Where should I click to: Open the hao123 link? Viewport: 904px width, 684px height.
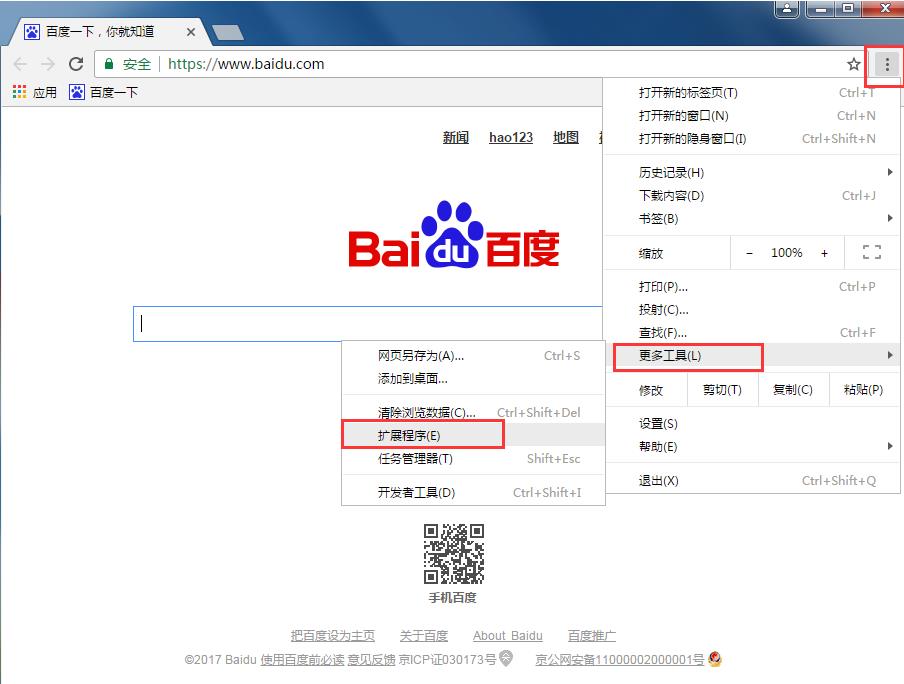coord(511,137)
